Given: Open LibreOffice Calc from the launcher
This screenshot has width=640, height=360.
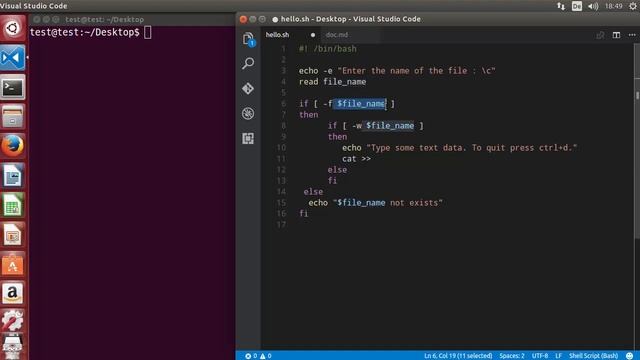Looking at the screenshot, I should [x=12, y=205].
